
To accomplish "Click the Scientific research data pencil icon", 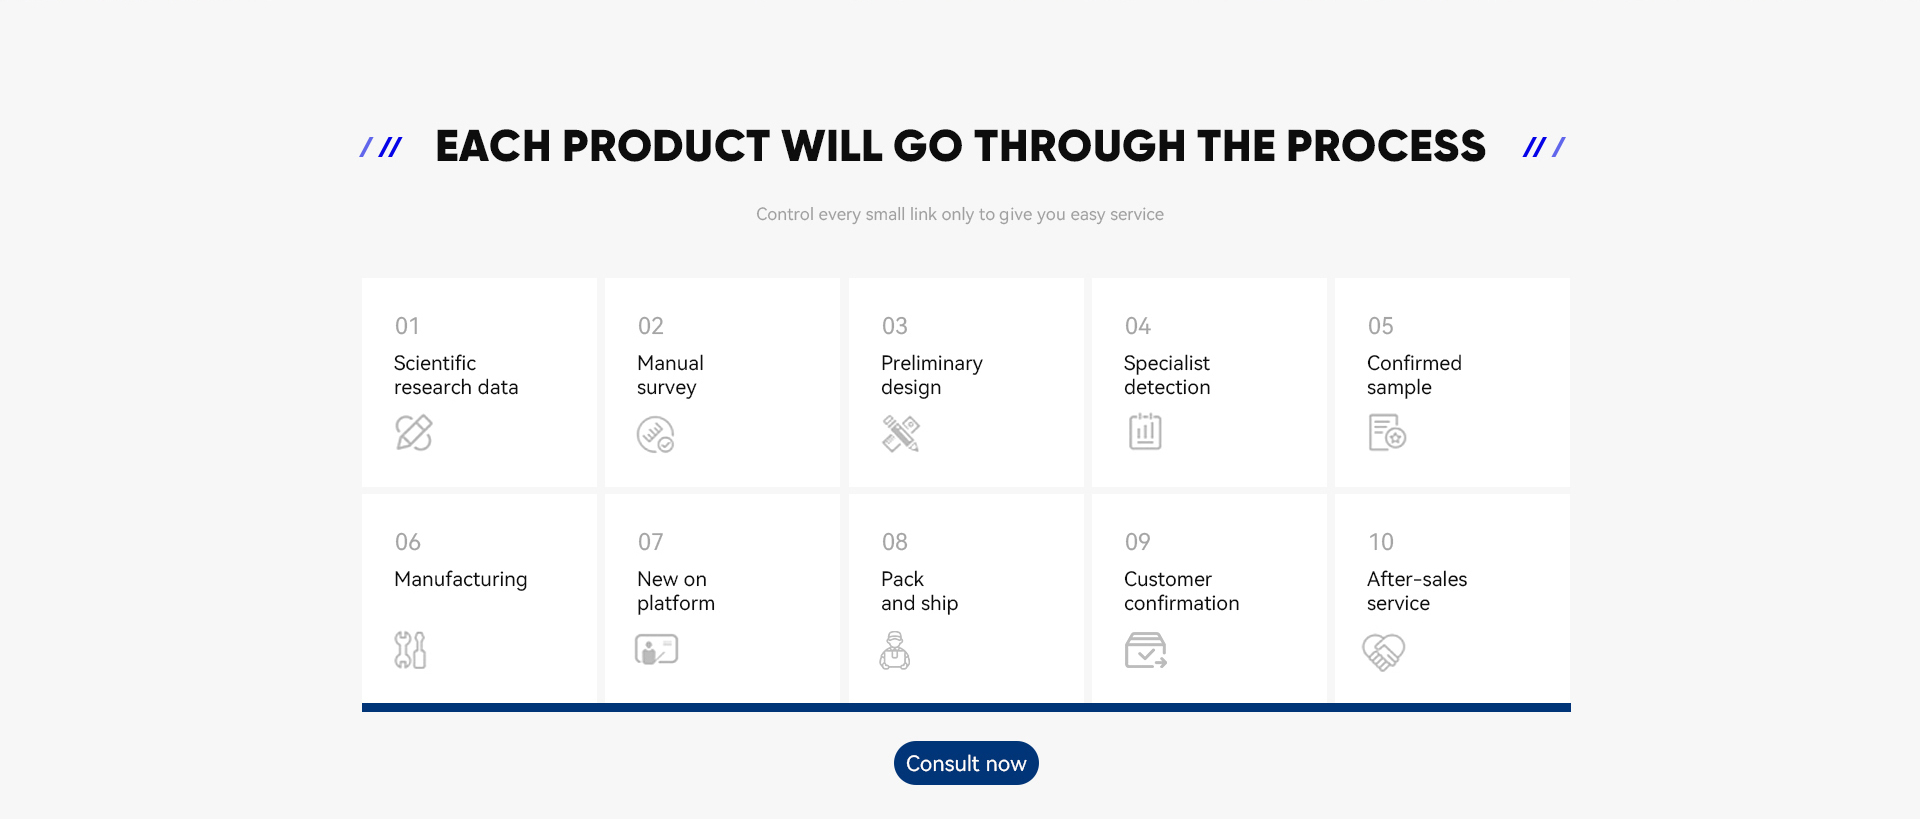I will point(414,432).
